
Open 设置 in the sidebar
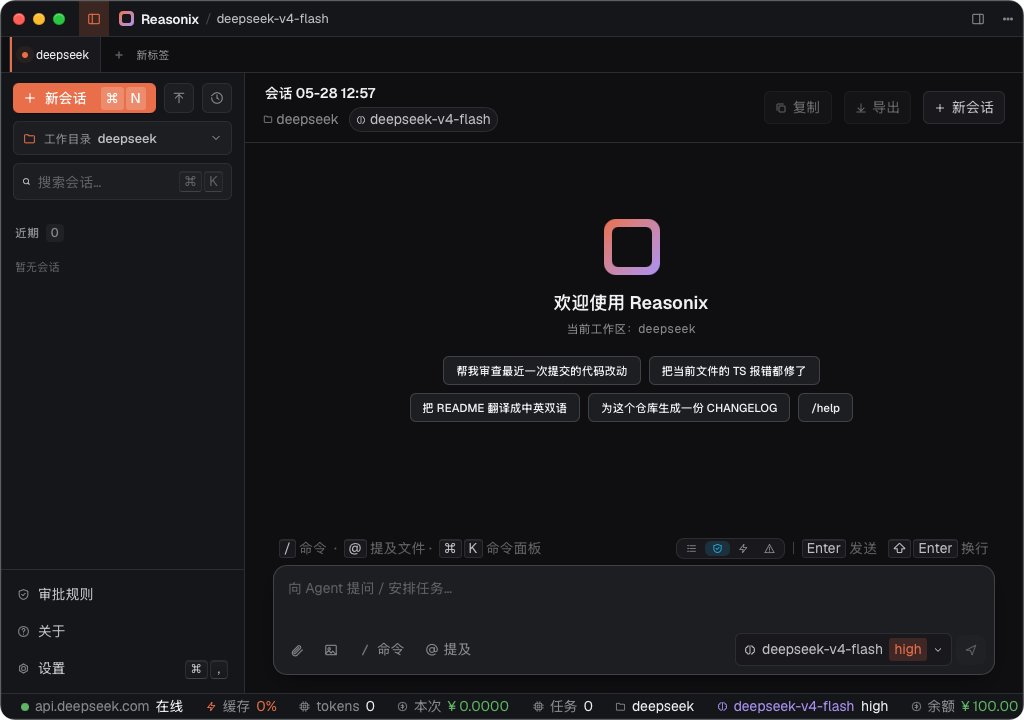pyautogui.click(x=122, y=668)
